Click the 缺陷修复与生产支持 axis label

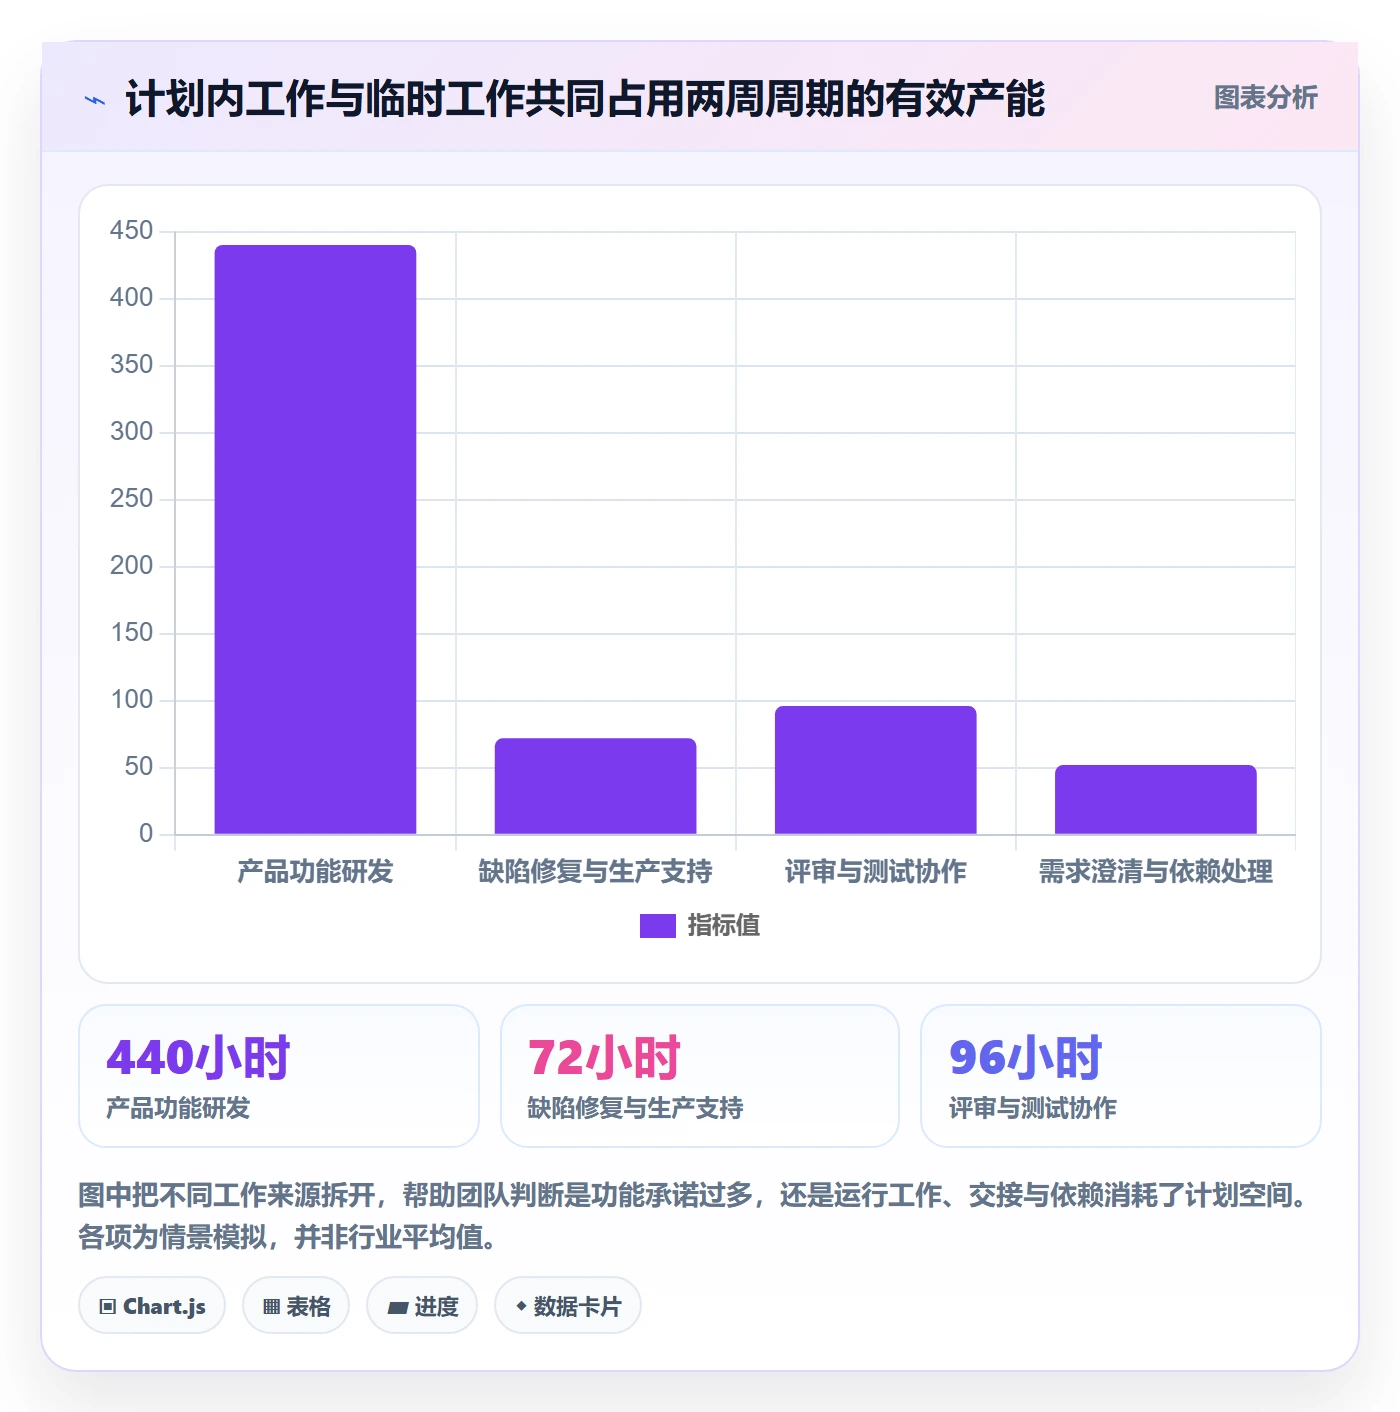tap(595, 872)
